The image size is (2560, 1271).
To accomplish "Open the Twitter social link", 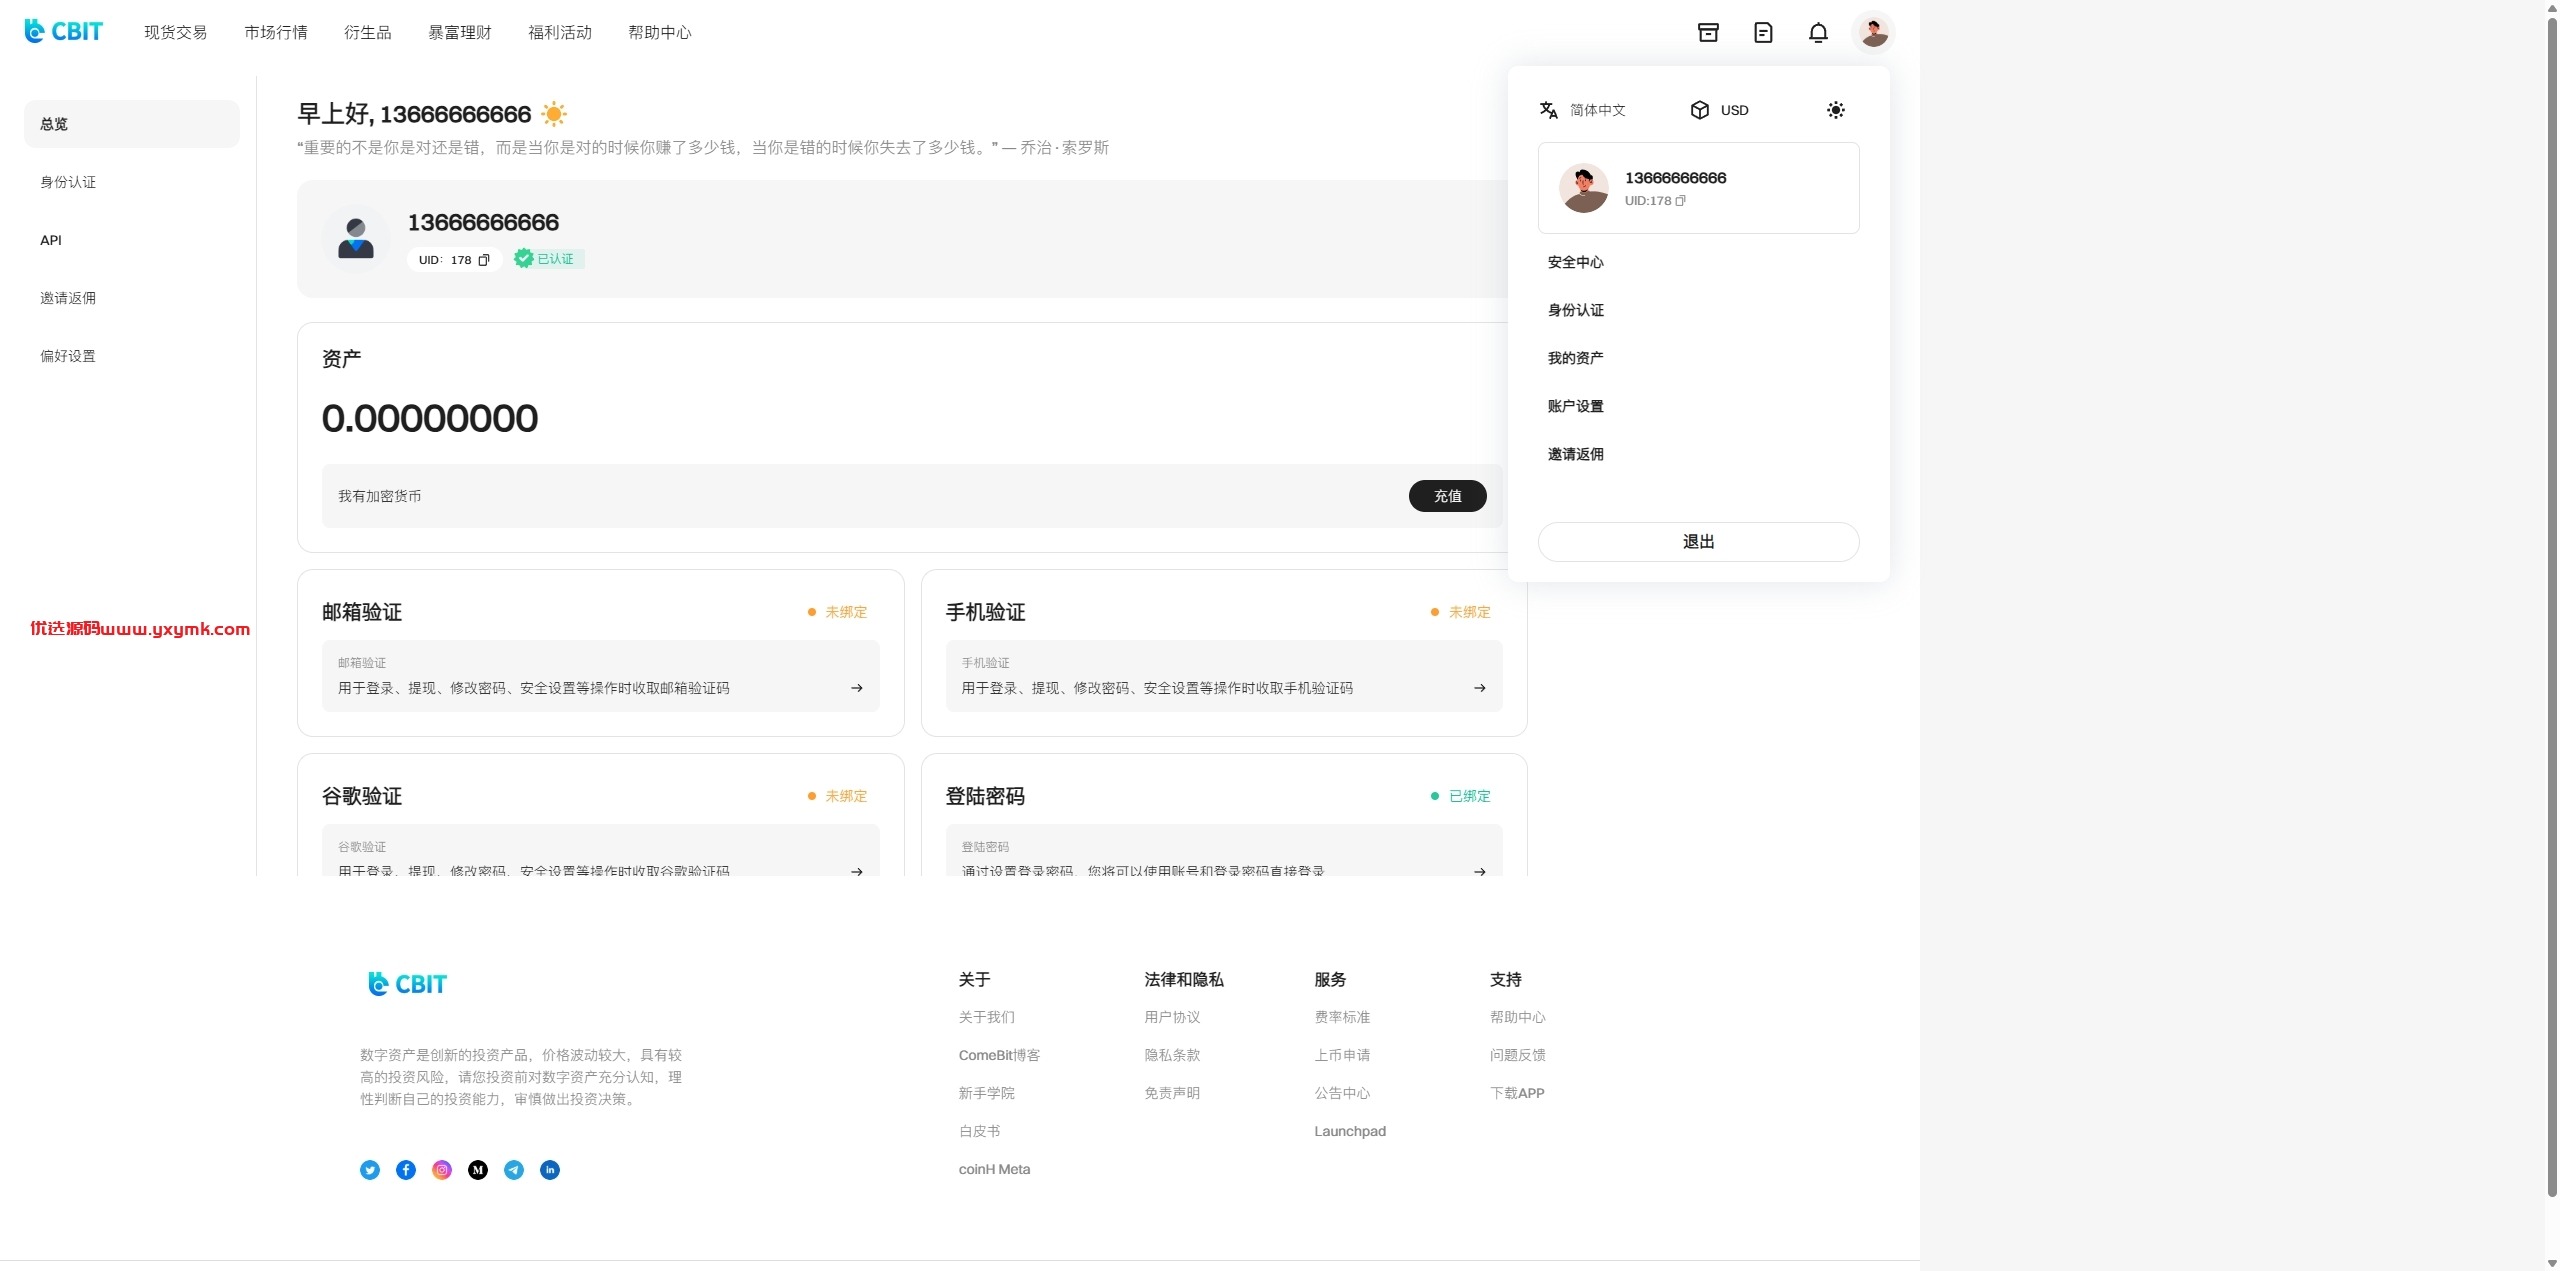I will [x=370, y=1170].
